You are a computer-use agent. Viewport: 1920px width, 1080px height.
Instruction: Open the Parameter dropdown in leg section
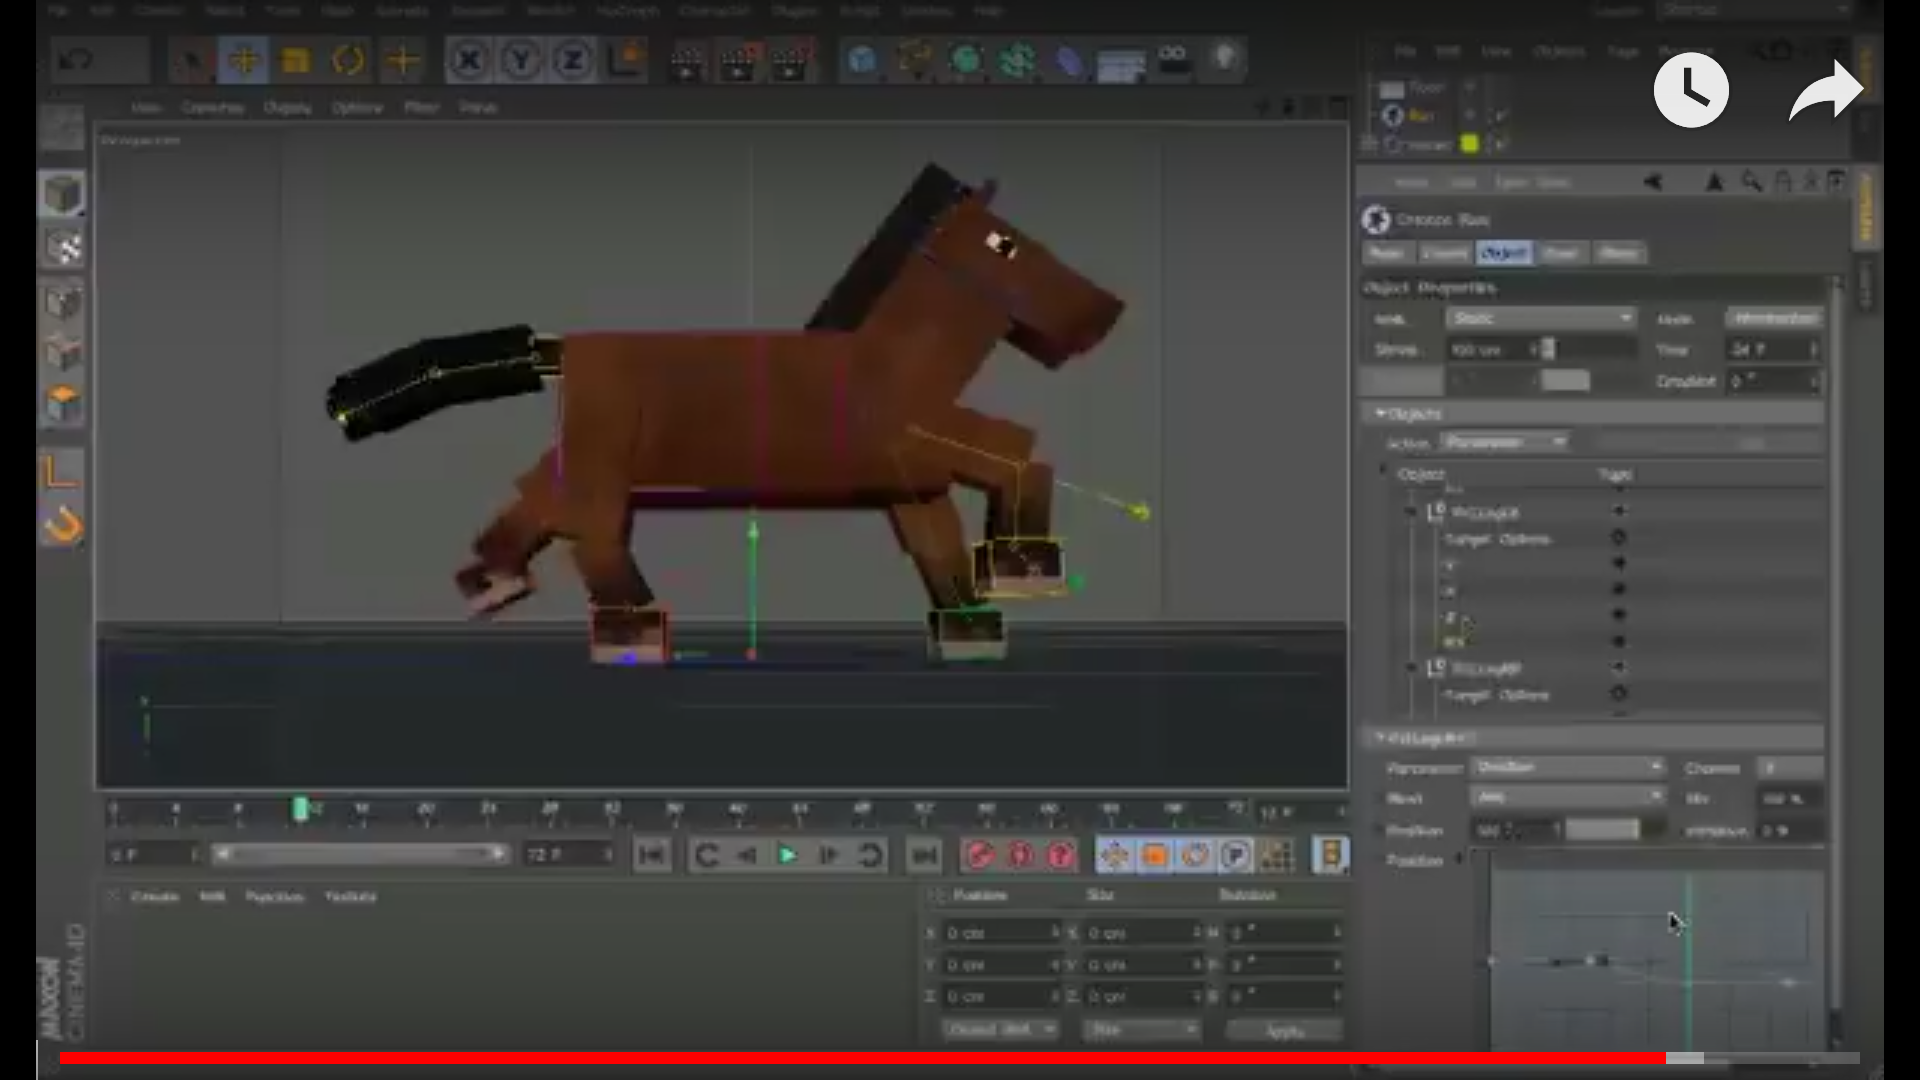[1567, 767]
